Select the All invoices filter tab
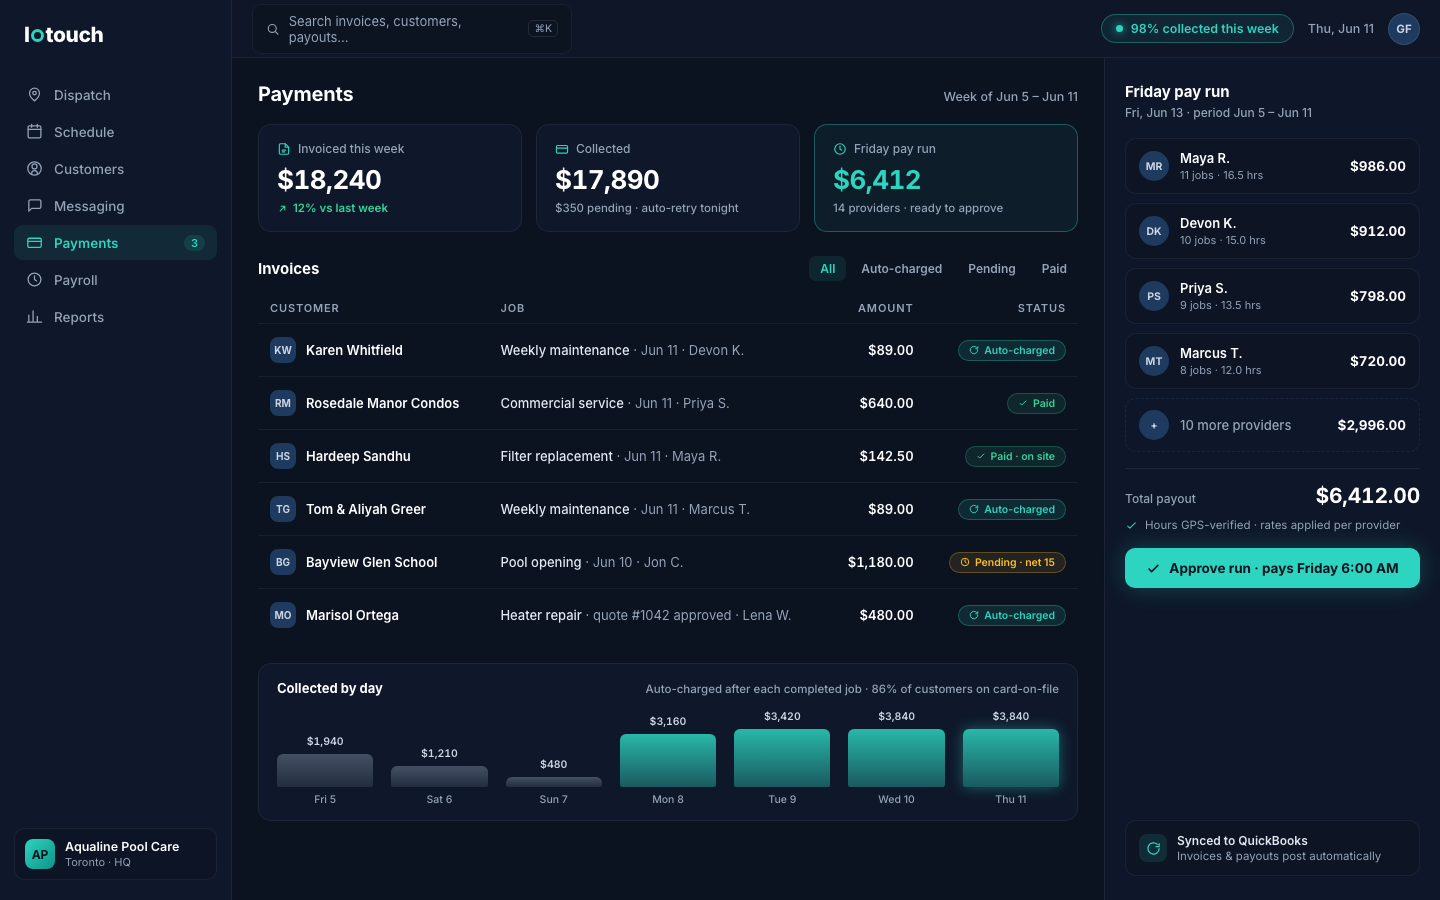 828,269
